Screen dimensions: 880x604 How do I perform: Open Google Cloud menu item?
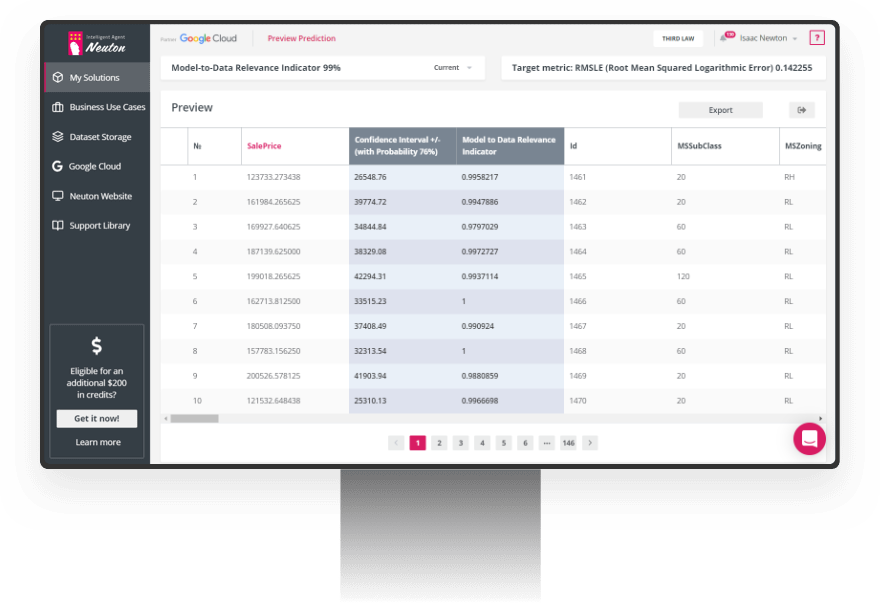(x=97, y=166)
